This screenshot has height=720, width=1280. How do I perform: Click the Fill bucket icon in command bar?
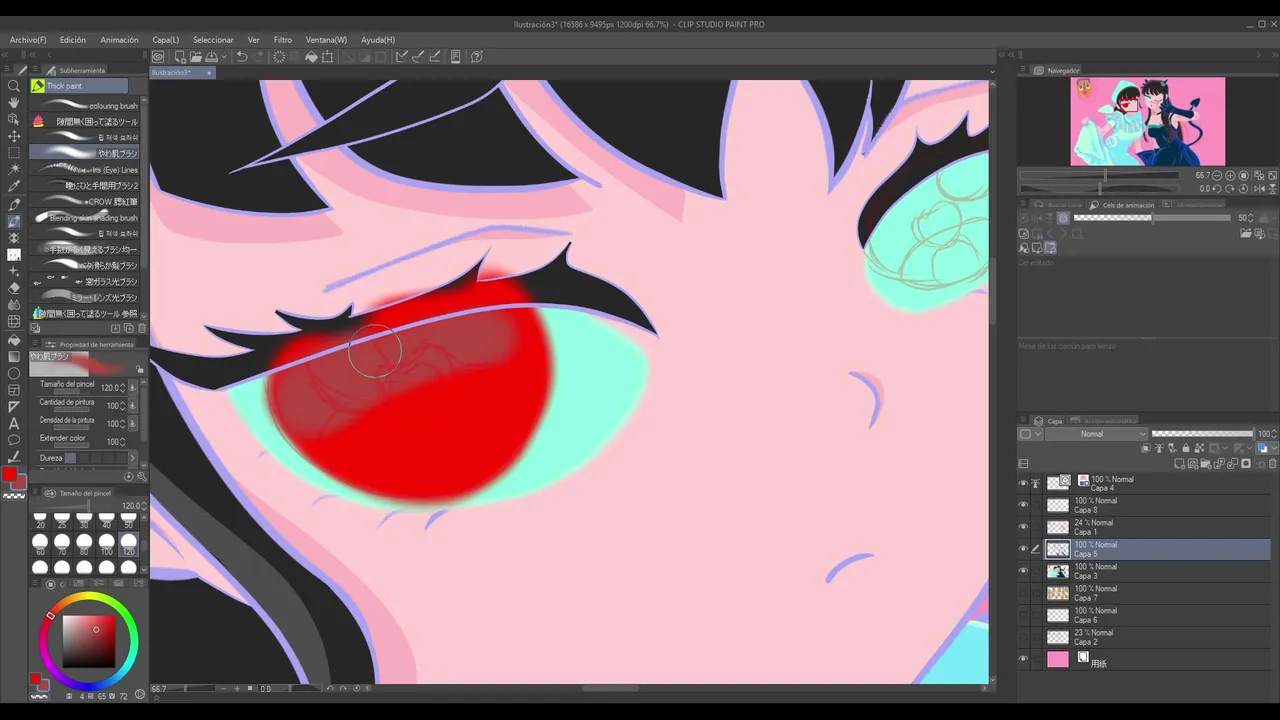pyautogui.click(x=311, y=57)
